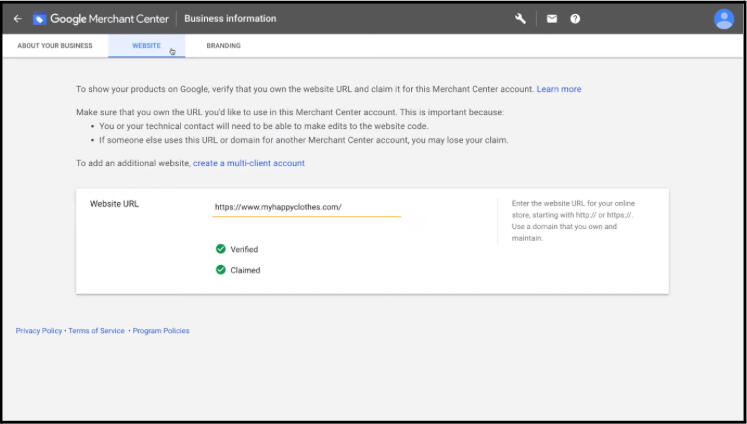Viewport: 747px width, 424px height.
Task: Click the green Claimed checkmark icon
Action: pyautogui.click(x=220, y=269)
